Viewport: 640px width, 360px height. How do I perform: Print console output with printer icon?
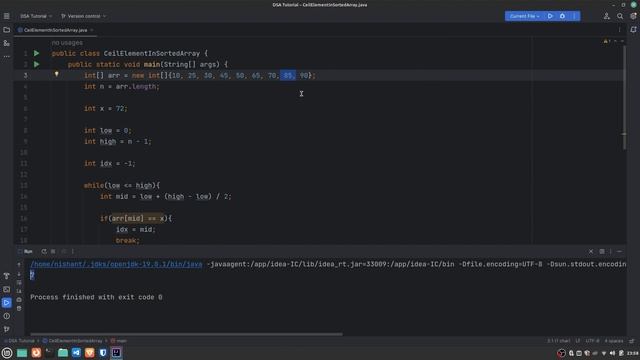pyautogui.click(x=19, y=300)
